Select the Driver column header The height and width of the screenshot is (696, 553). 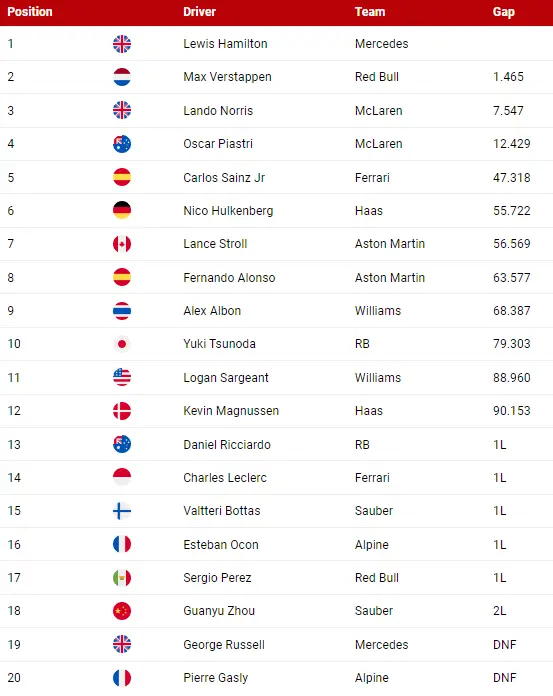point(199,12)
